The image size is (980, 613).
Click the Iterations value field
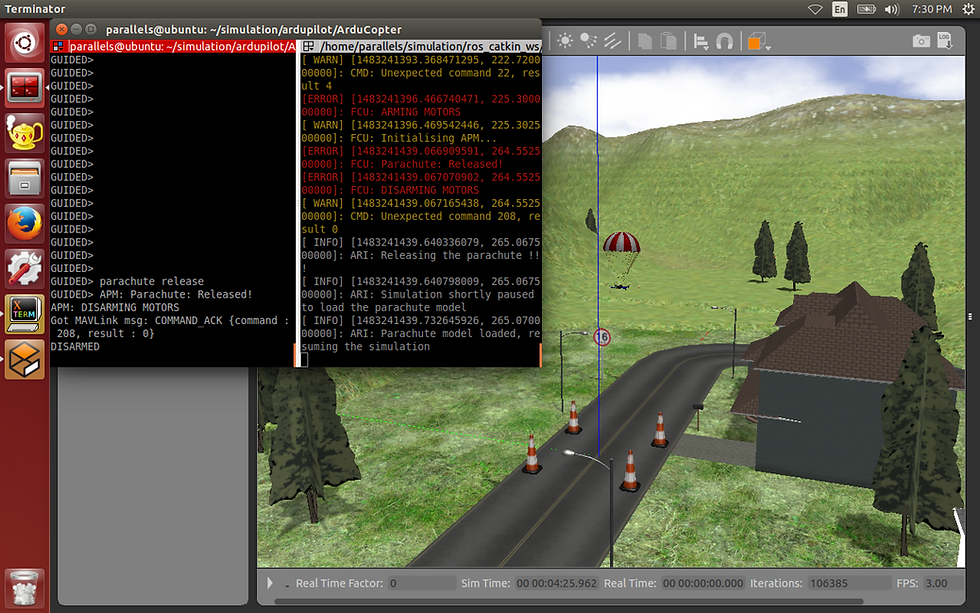pyautogui.click(x=849, y=583)
